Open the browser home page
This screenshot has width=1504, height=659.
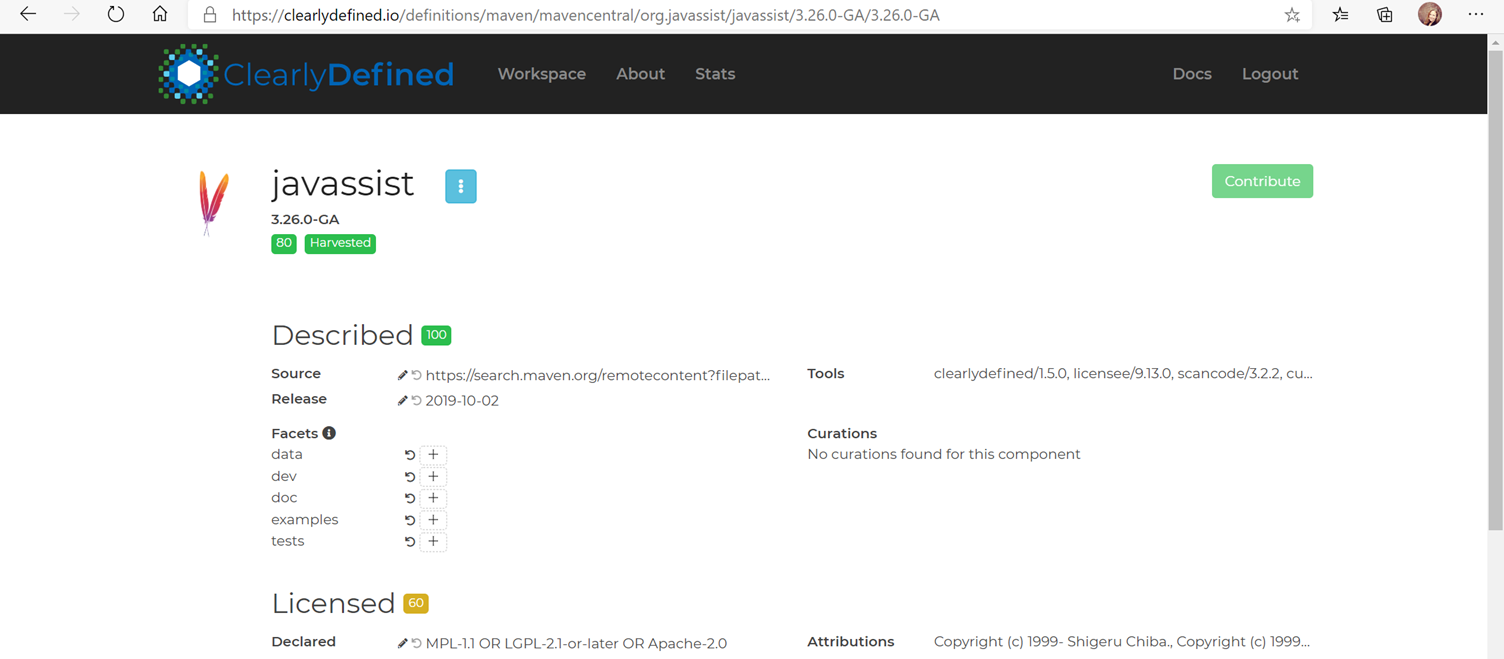(160, 15)
